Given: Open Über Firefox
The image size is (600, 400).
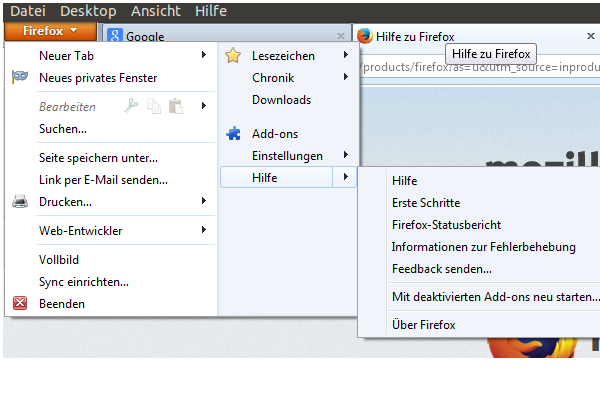Looking at the screenshot, I should (x=424, y=325).
